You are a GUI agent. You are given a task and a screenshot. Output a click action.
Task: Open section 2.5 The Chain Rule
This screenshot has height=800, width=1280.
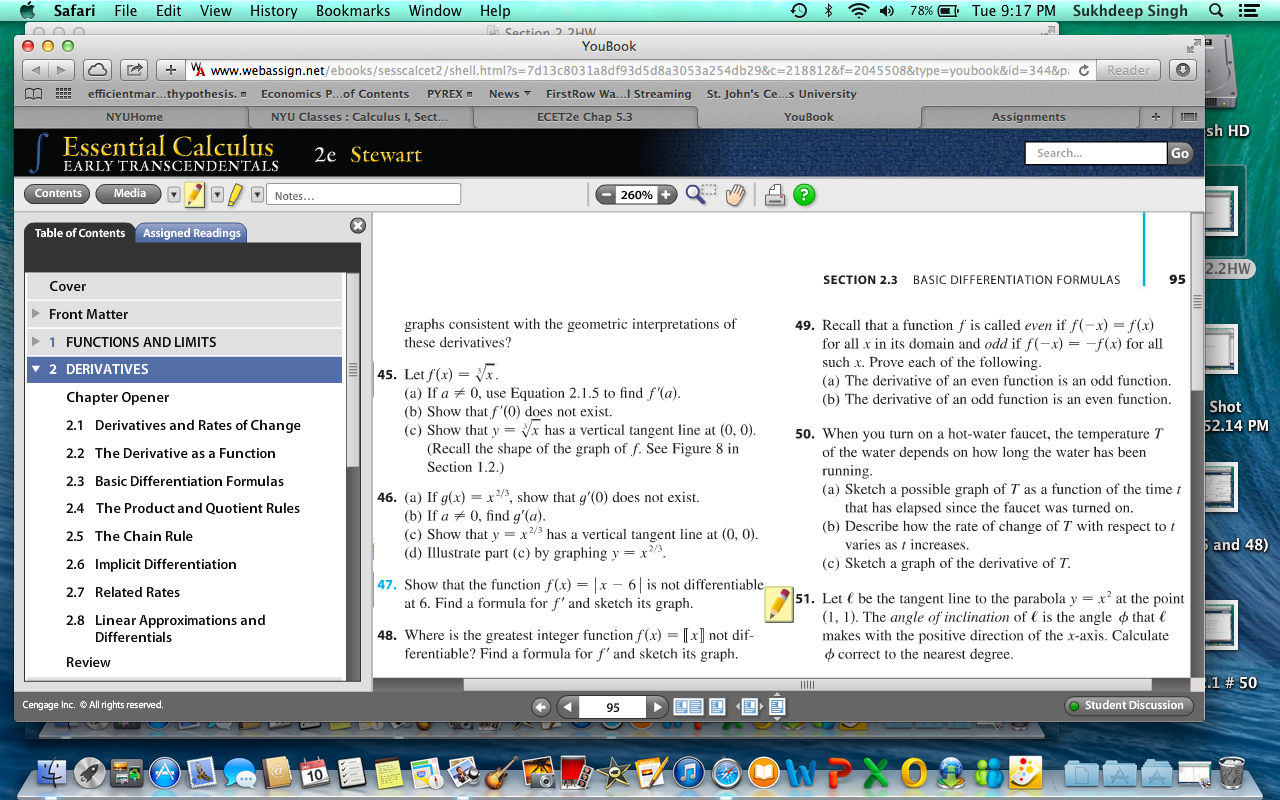144,536
